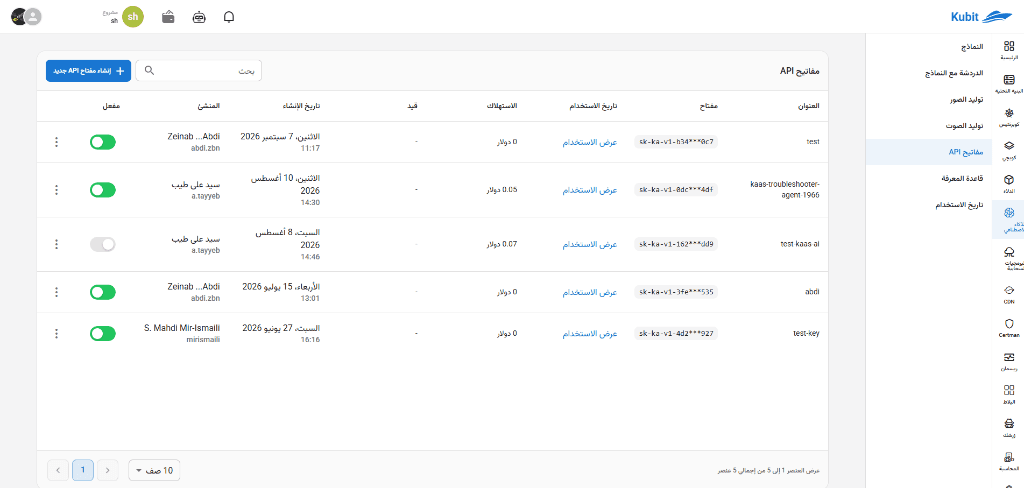1024x488 pixels.
Task: Click page number 1 button
Action: coord(83,470)
